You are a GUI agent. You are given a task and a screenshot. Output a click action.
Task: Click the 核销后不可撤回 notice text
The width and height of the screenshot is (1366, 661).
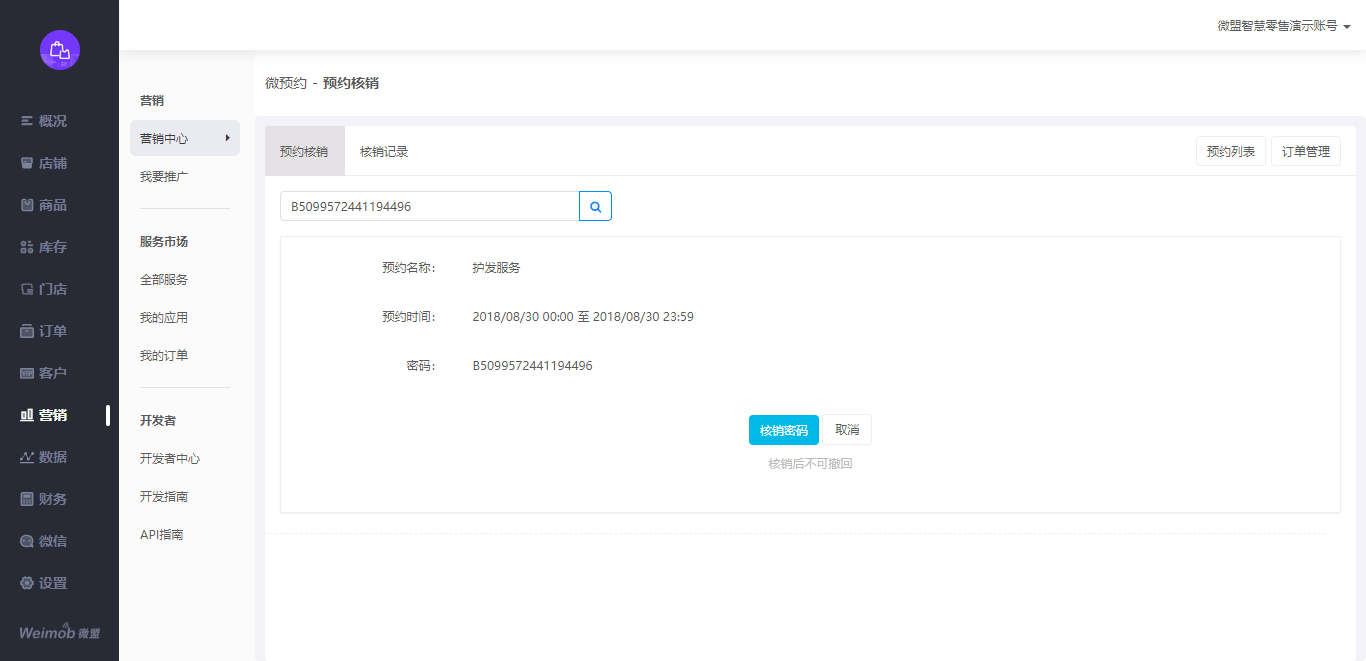(x=810, y=464)
